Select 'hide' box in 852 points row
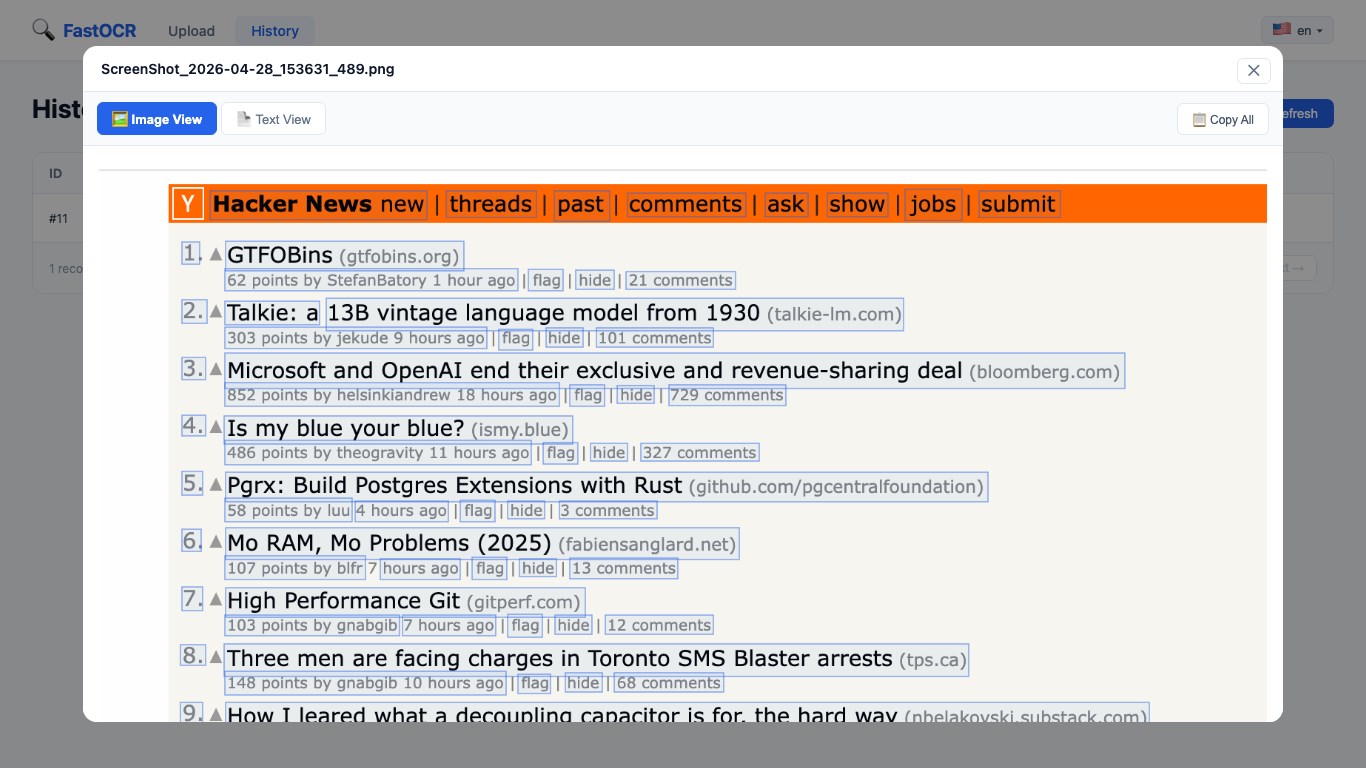The image size is (1366, 768). pos(636,395)
